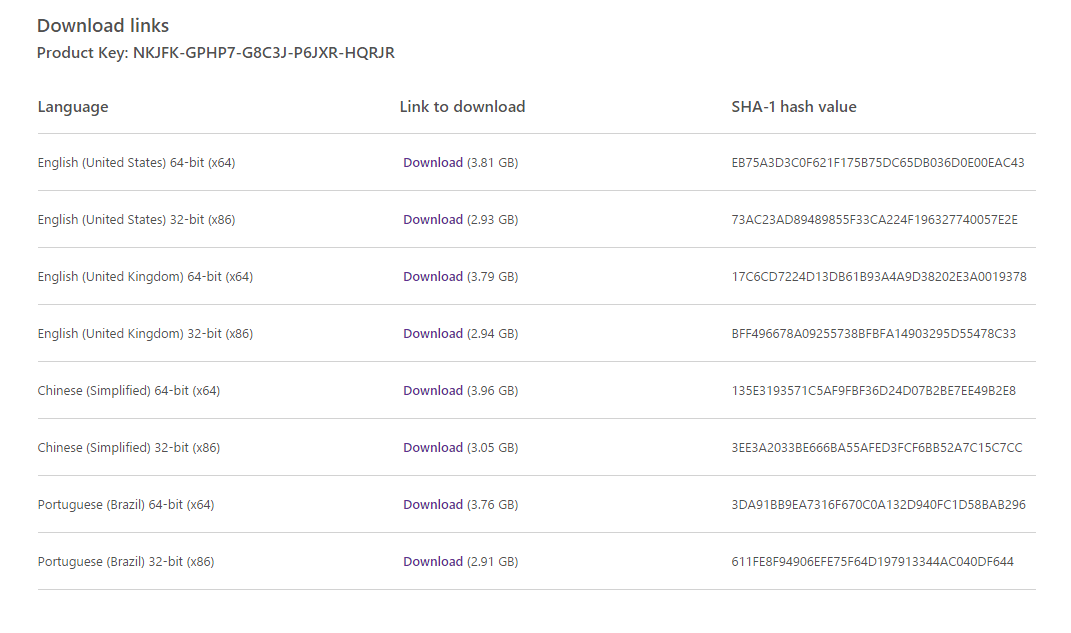Download English (United States) 64-bit version

click(x=433, y=162)
